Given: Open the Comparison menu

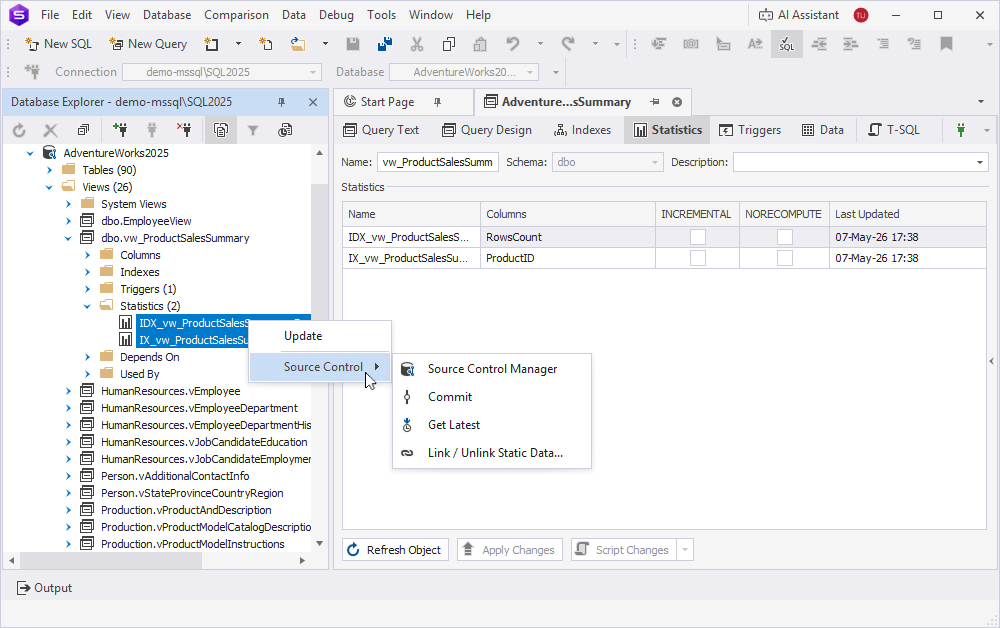Looking at the screenshot, I should coord(236,15).
